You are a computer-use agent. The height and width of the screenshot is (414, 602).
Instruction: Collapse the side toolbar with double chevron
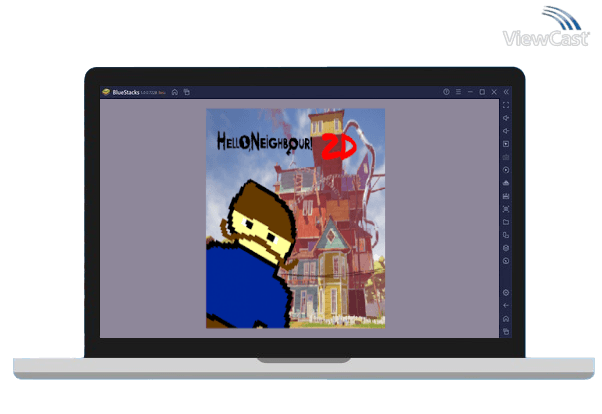click(x=506, y=92)
